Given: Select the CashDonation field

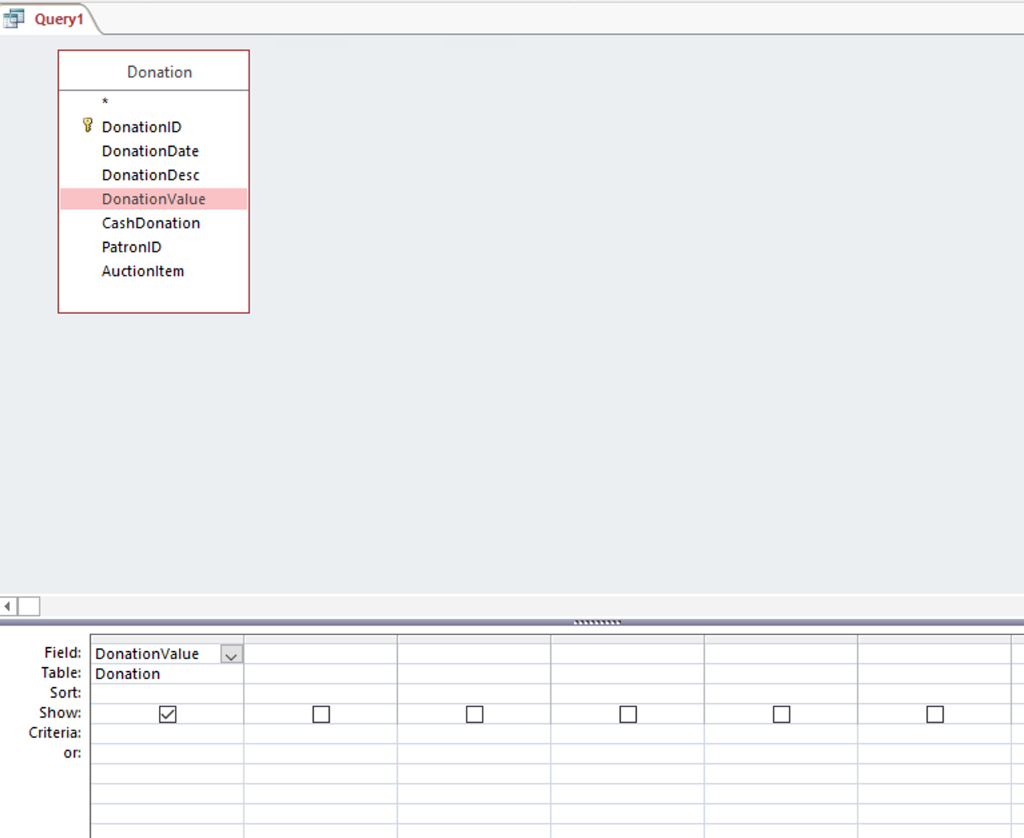Looking at the screenshot, I should click(x=151, y=223).
